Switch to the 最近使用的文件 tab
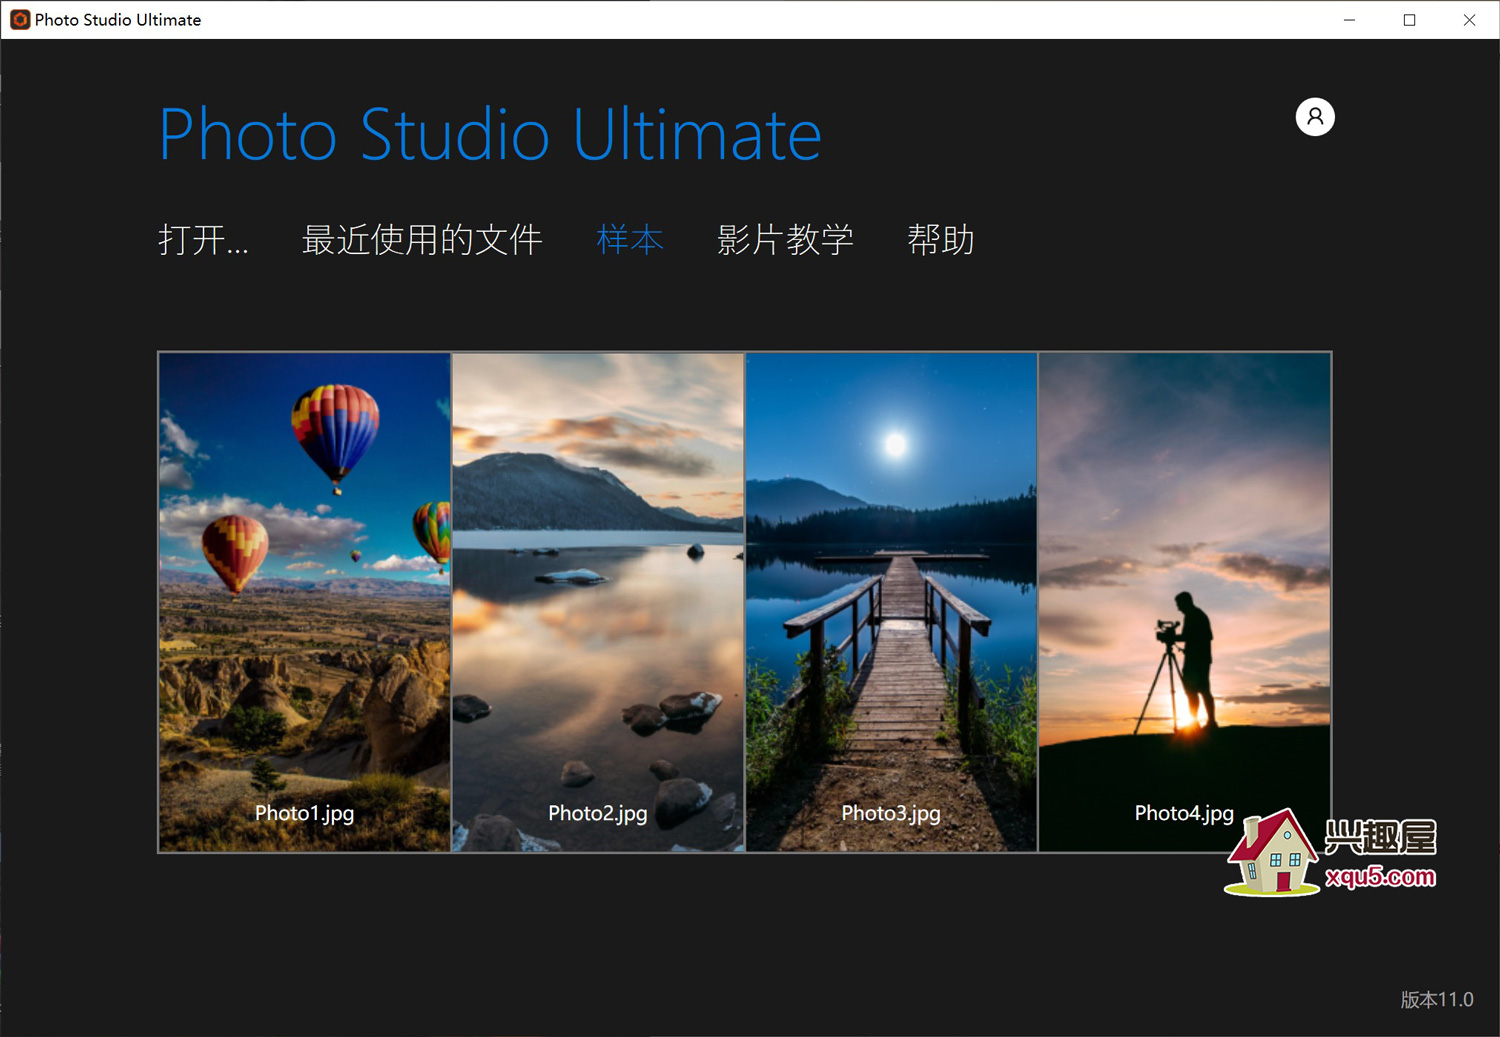This screenshot has height=1037, width=1500. pyautogui.click(x=422, y=240)
